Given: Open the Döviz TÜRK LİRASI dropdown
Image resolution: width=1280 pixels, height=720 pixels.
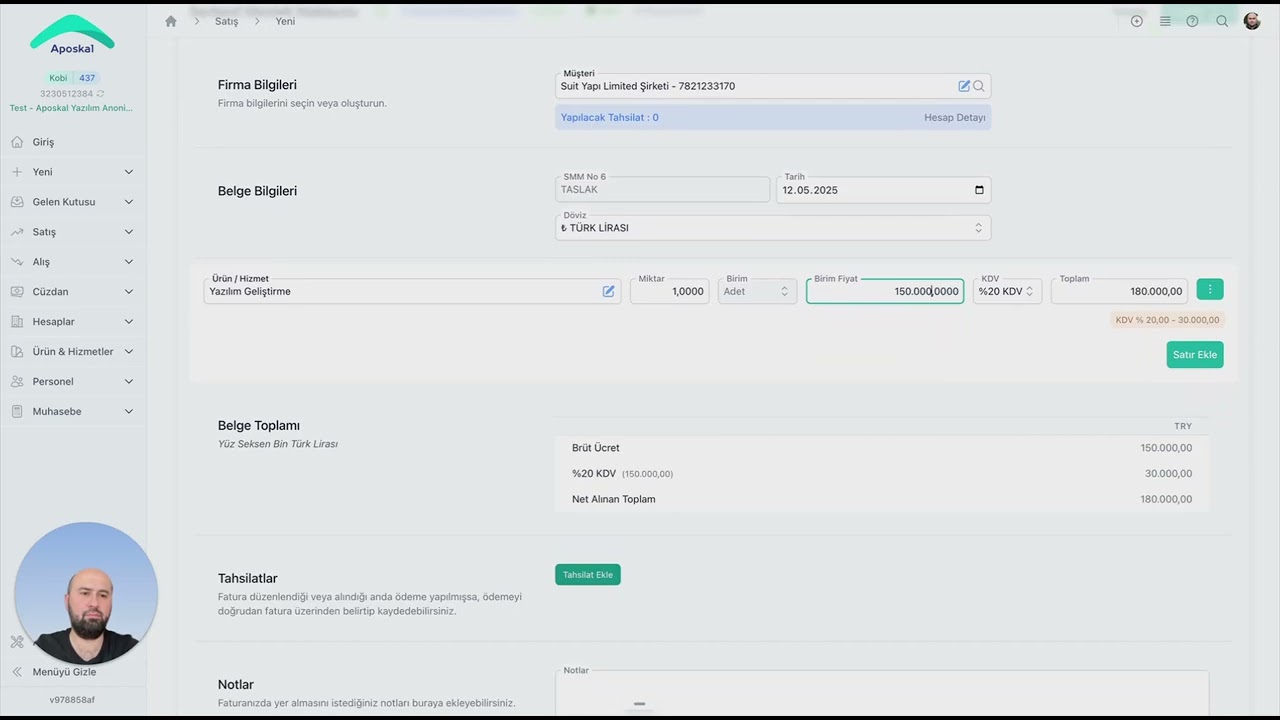Looking at the screenshot, I should point(773,228).
